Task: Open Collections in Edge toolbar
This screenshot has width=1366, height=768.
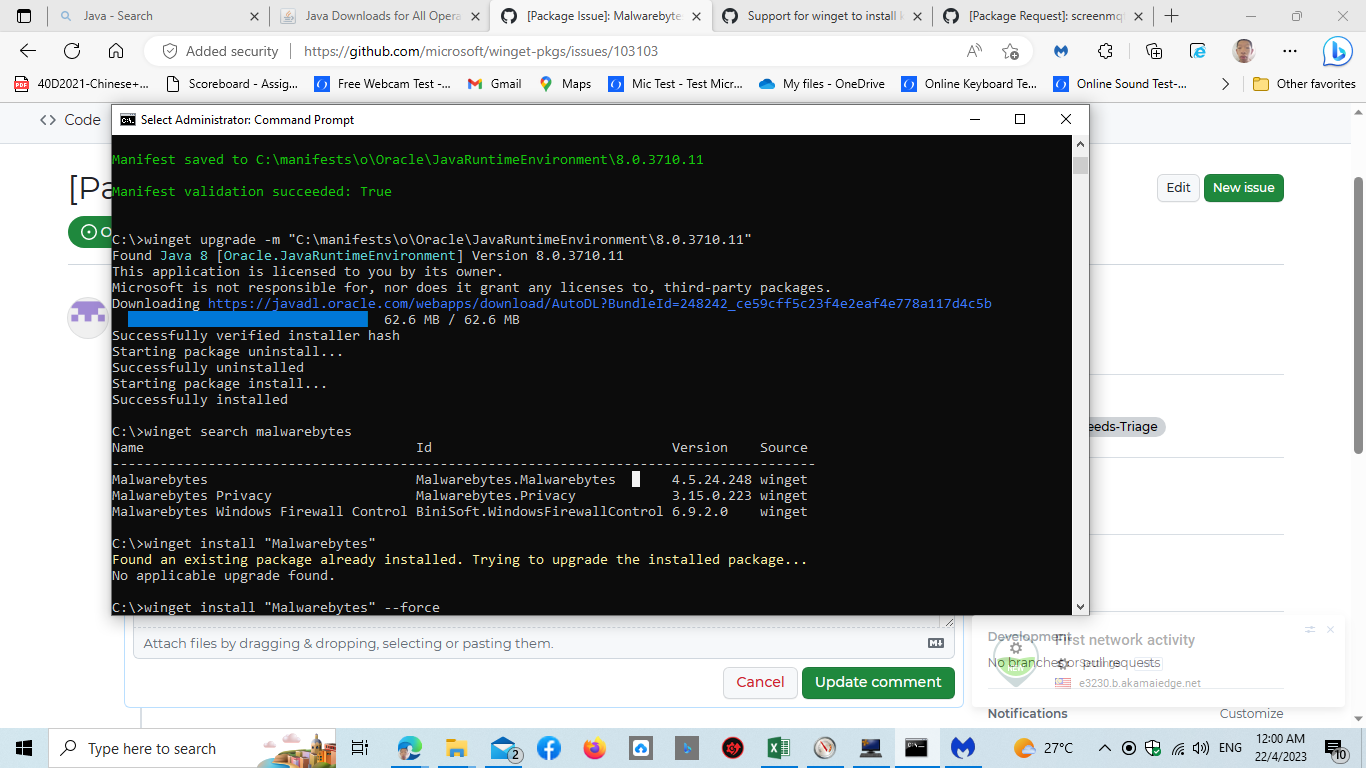Action: point(1154,51)
